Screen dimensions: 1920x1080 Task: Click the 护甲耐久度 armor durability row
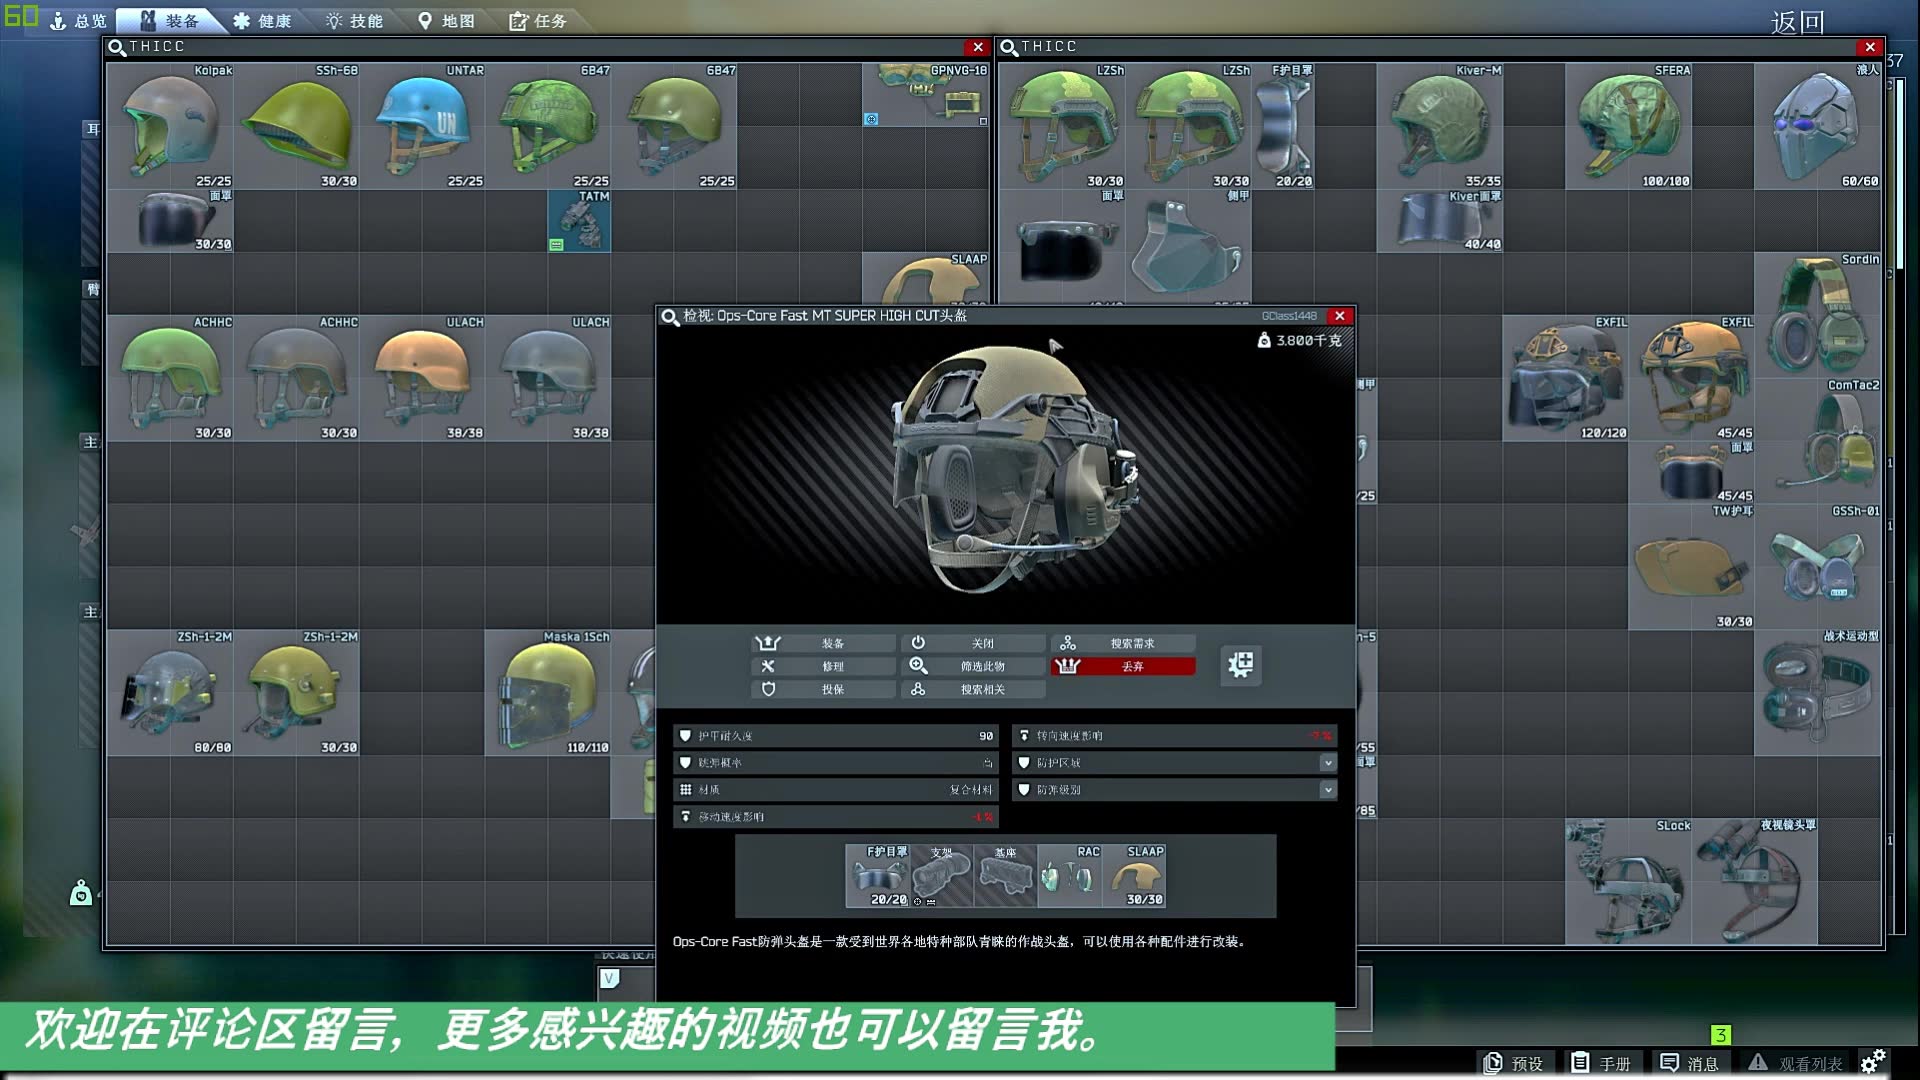pyautogui.click(x=835, y=736)
